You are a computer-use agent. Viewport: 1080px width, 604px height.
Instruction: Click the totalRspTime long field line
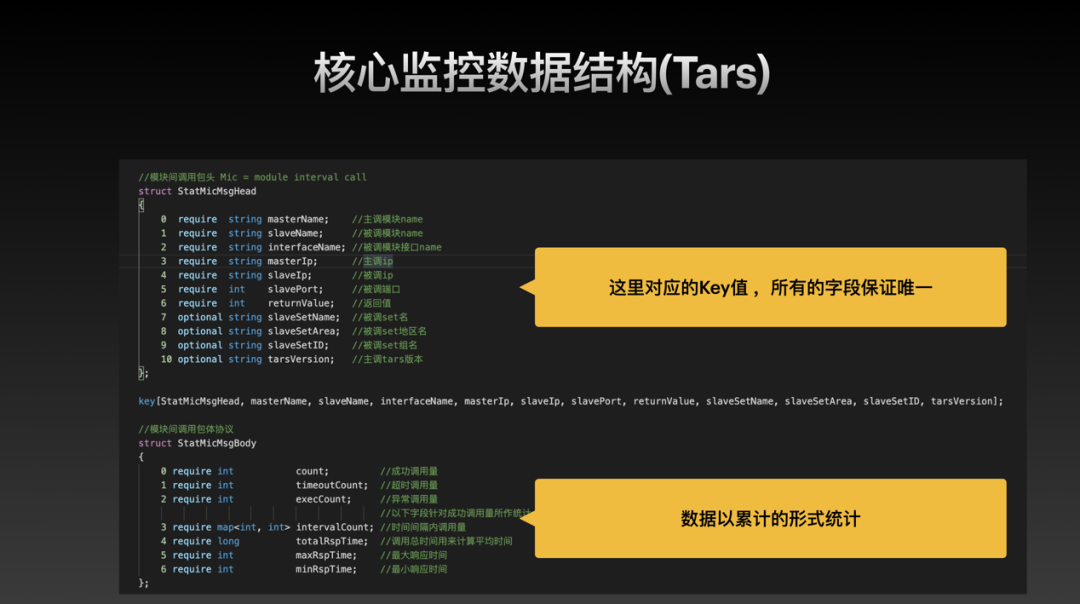click(x=336, y=541)
